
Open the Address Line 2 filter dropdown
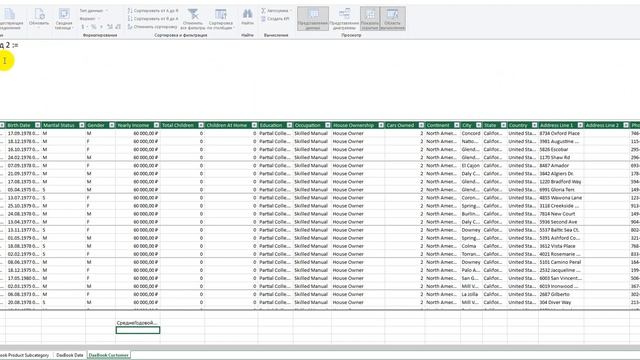pyautogui.click(x=626, y=125)
